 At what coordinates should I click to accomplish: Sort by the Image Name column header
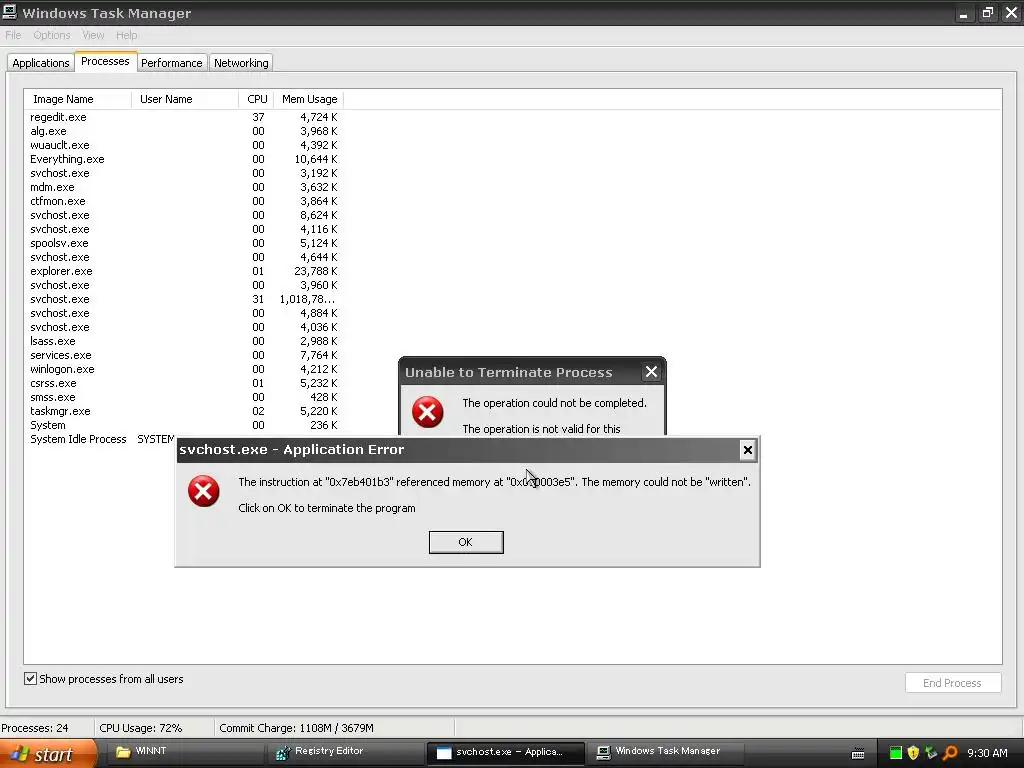point(78,99)
